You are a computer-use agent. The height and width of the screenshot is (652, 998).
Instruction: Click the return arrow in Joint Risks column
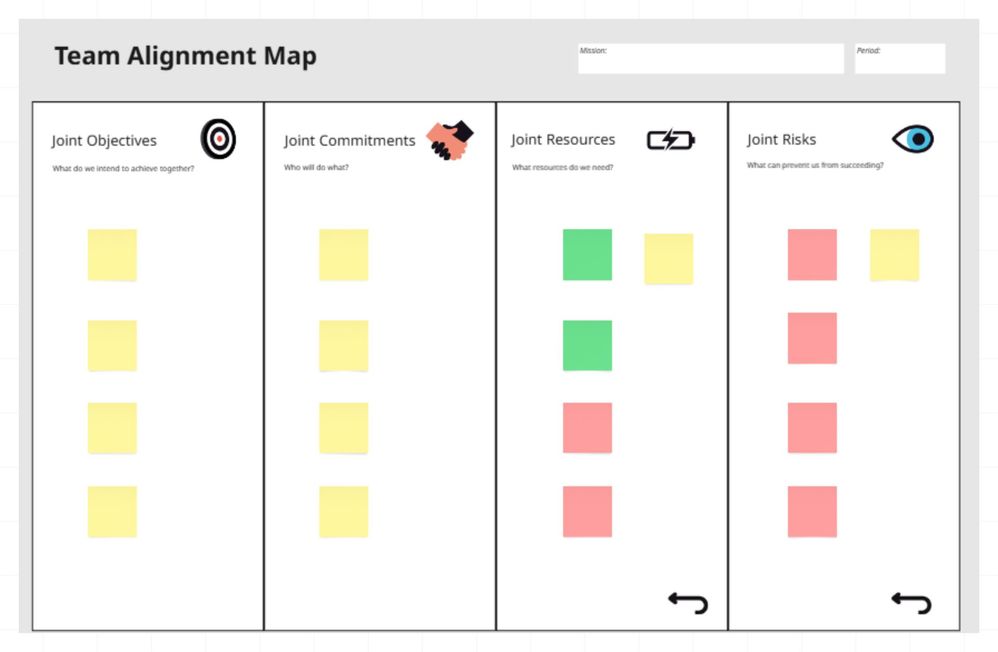click(911, 602)
